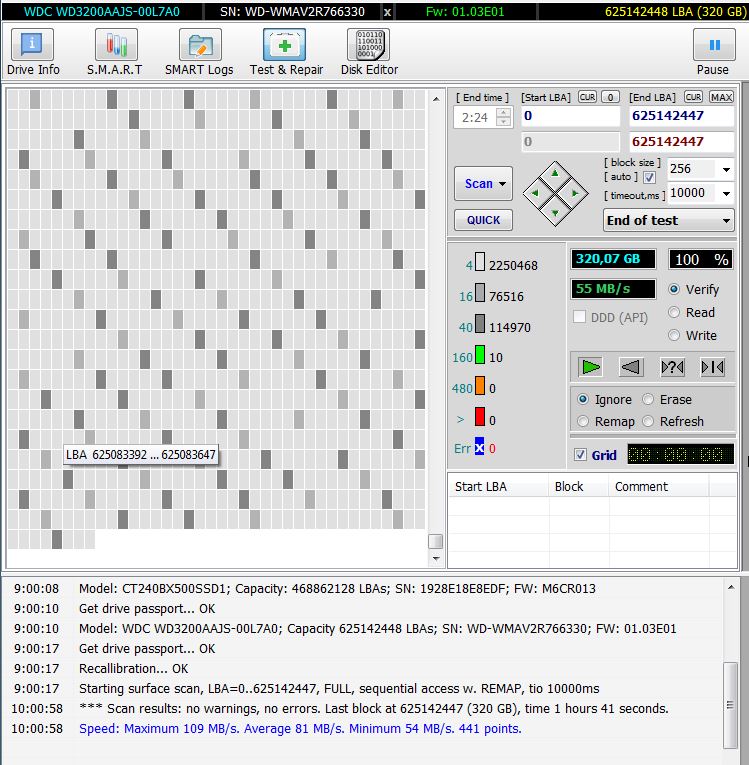
Task: Increase or decrease End time with the spinner
Action: [x=503, y=117]
